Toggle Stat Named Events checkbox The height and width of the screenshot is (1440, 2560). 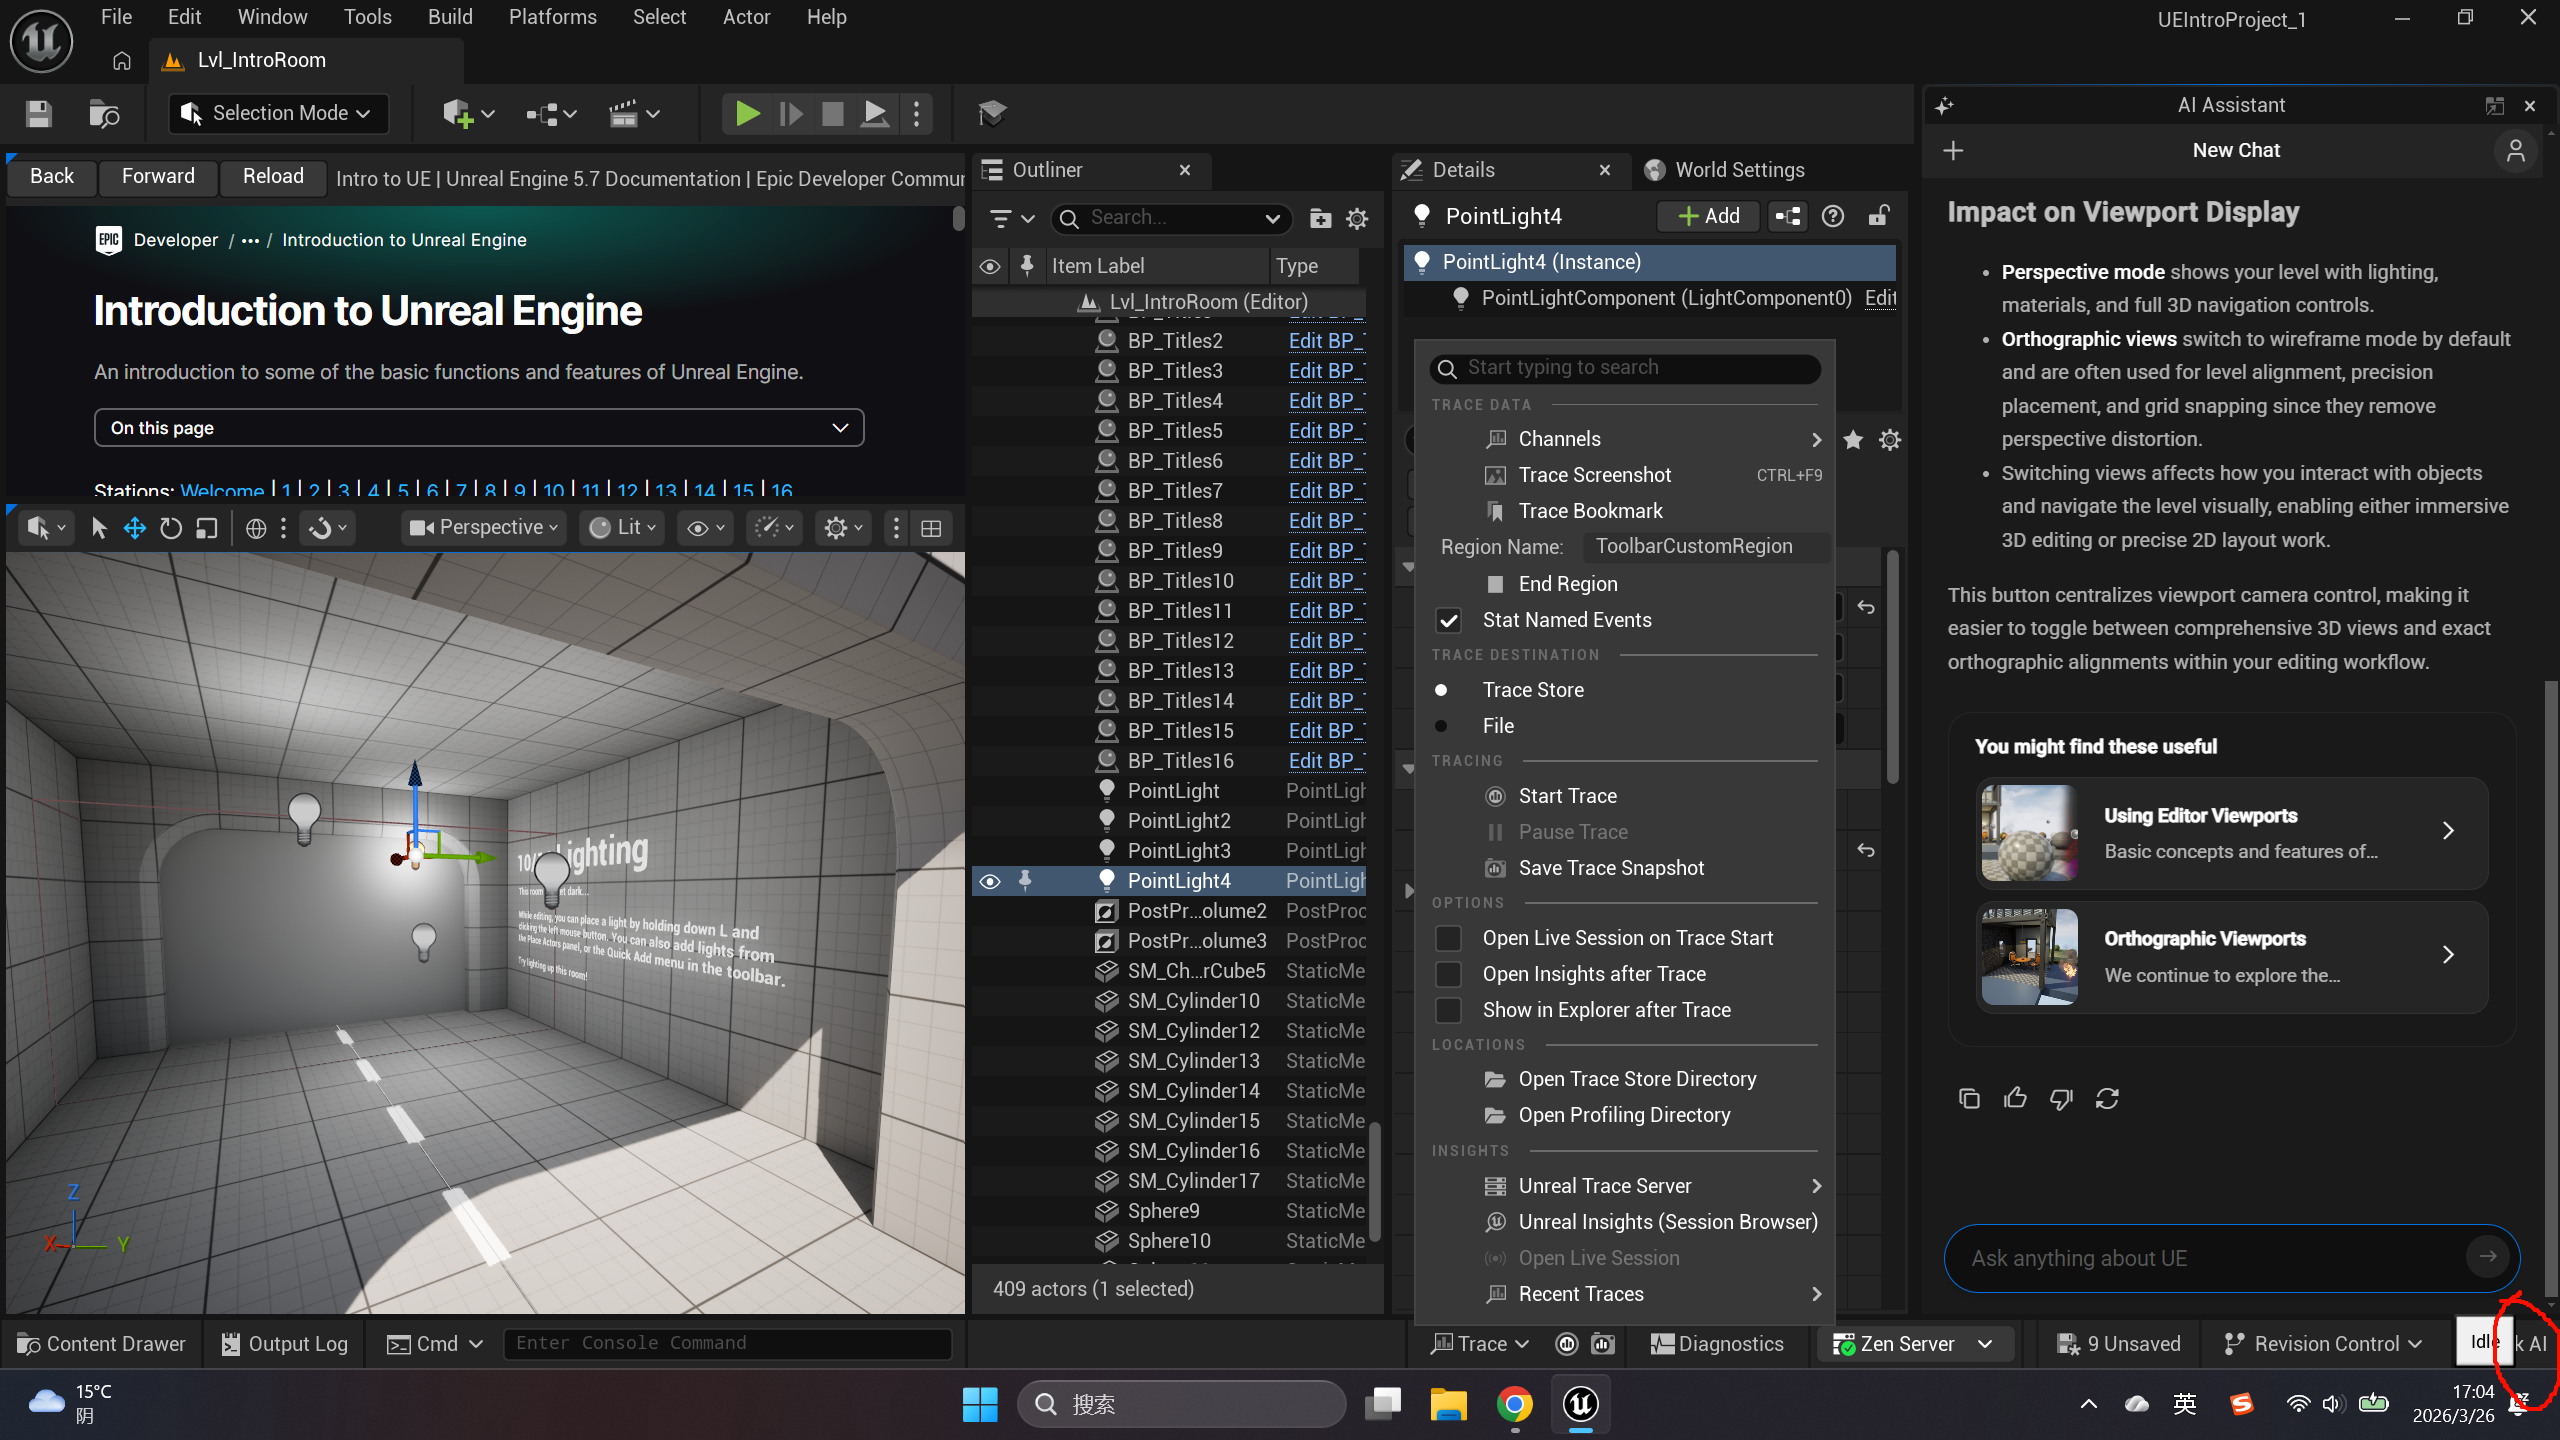(1448, 620)
